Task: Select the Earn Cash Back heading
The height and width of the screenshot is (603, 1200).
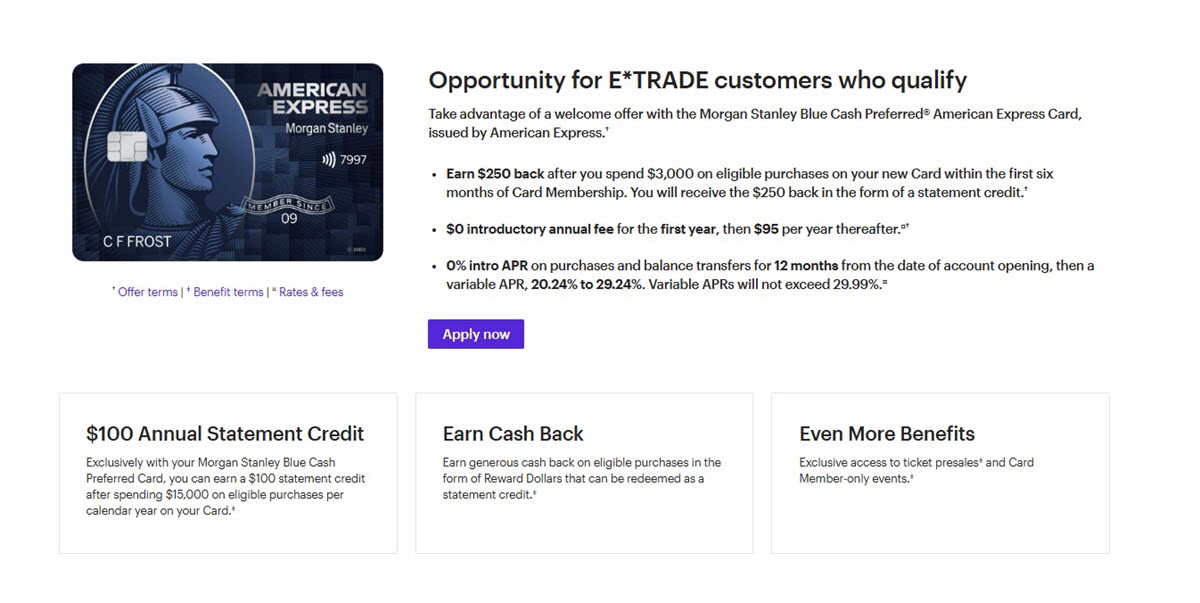Action: [x=513, y=434]
